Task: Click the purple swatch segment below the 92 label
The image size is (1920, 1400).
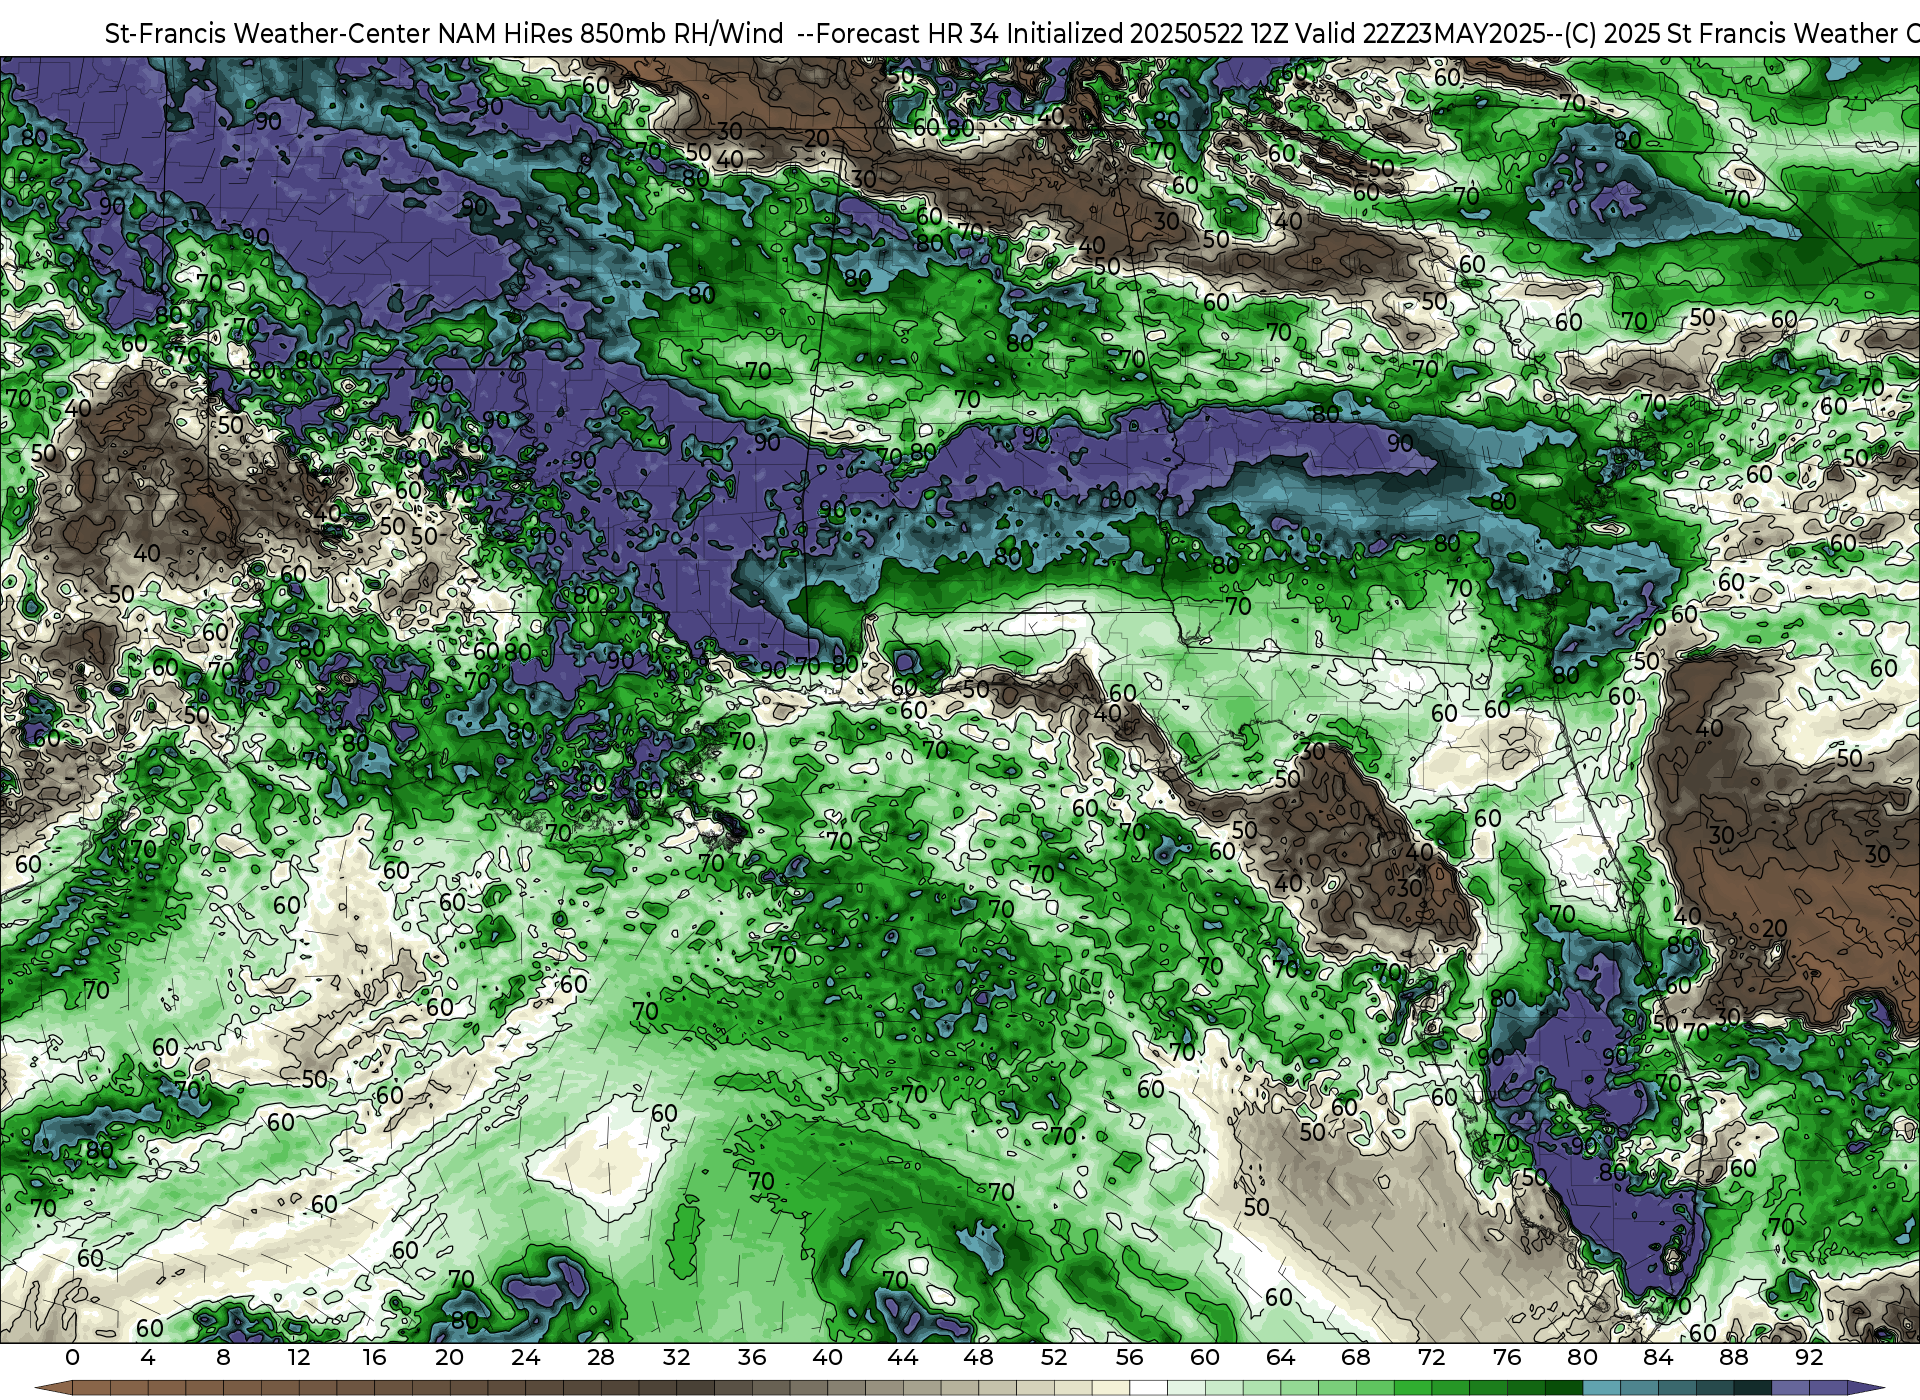Action: (x=1828, y=1388)
